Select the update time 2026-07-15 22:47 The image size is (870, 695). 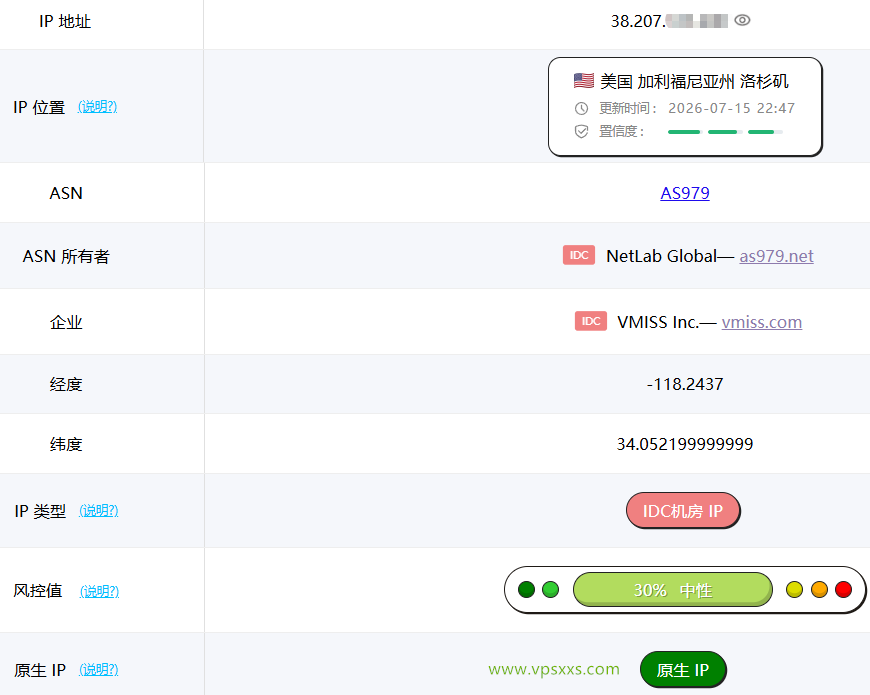pyautogui.click(x=731, y=108)
